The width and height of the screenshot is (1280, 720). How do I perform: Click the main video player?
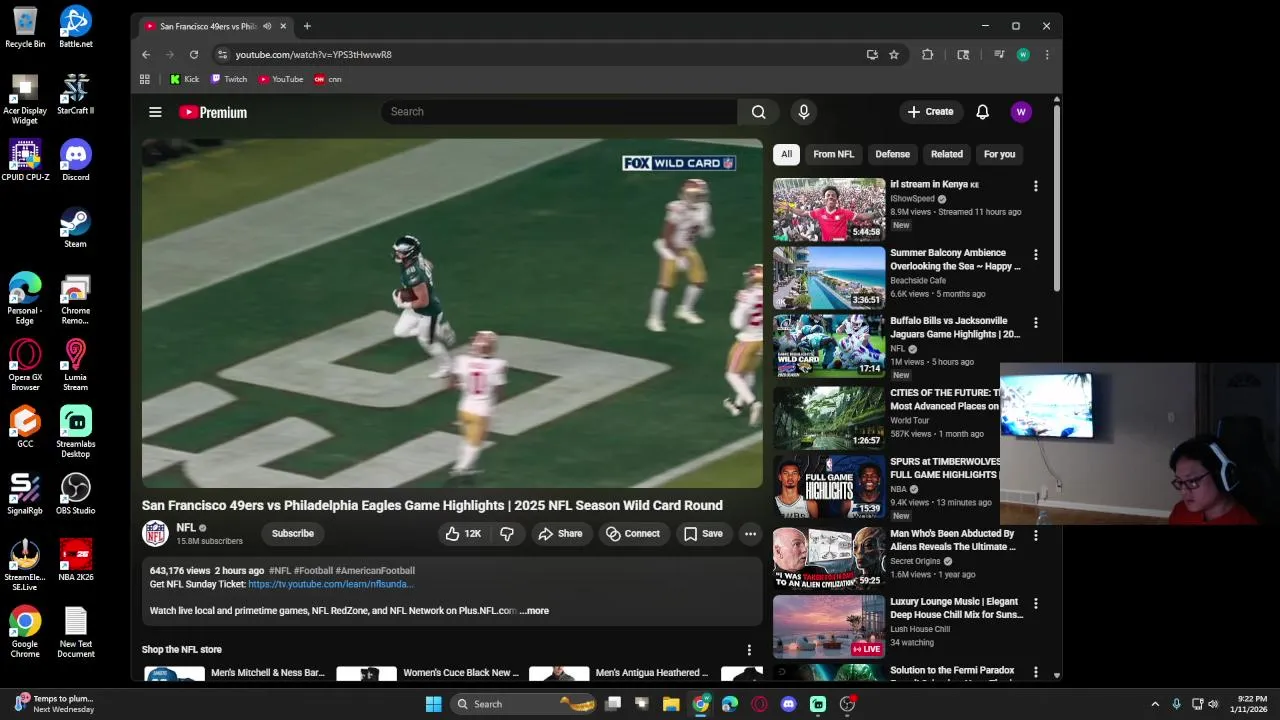[452, 313]
